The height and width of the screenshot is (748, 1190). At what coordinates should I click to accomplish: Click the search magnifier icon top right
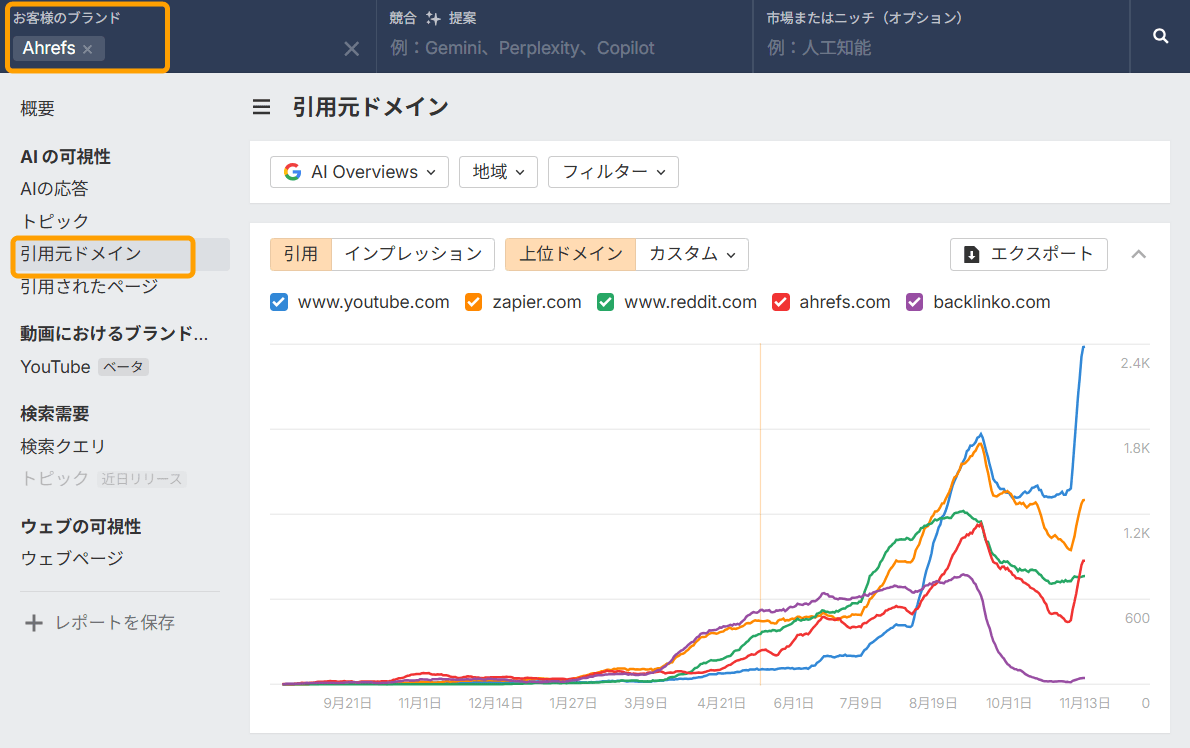click(x=1160, y=36)
